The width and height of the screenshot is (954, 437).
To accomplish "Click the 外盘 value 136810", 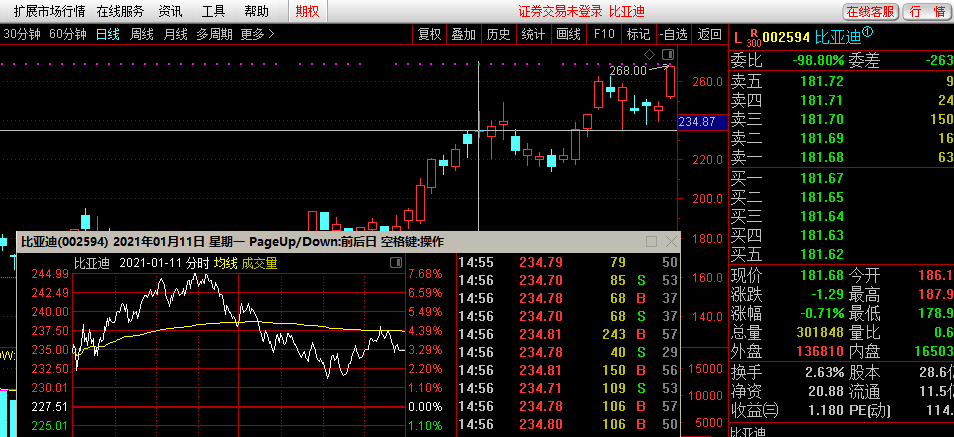I will point(818,351).
